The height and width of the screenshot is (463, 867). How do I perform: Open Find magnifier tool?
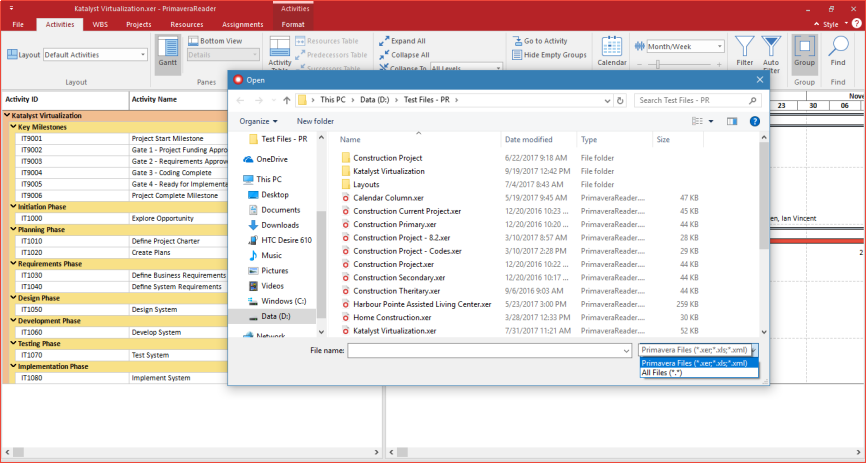tap(838, 51)
